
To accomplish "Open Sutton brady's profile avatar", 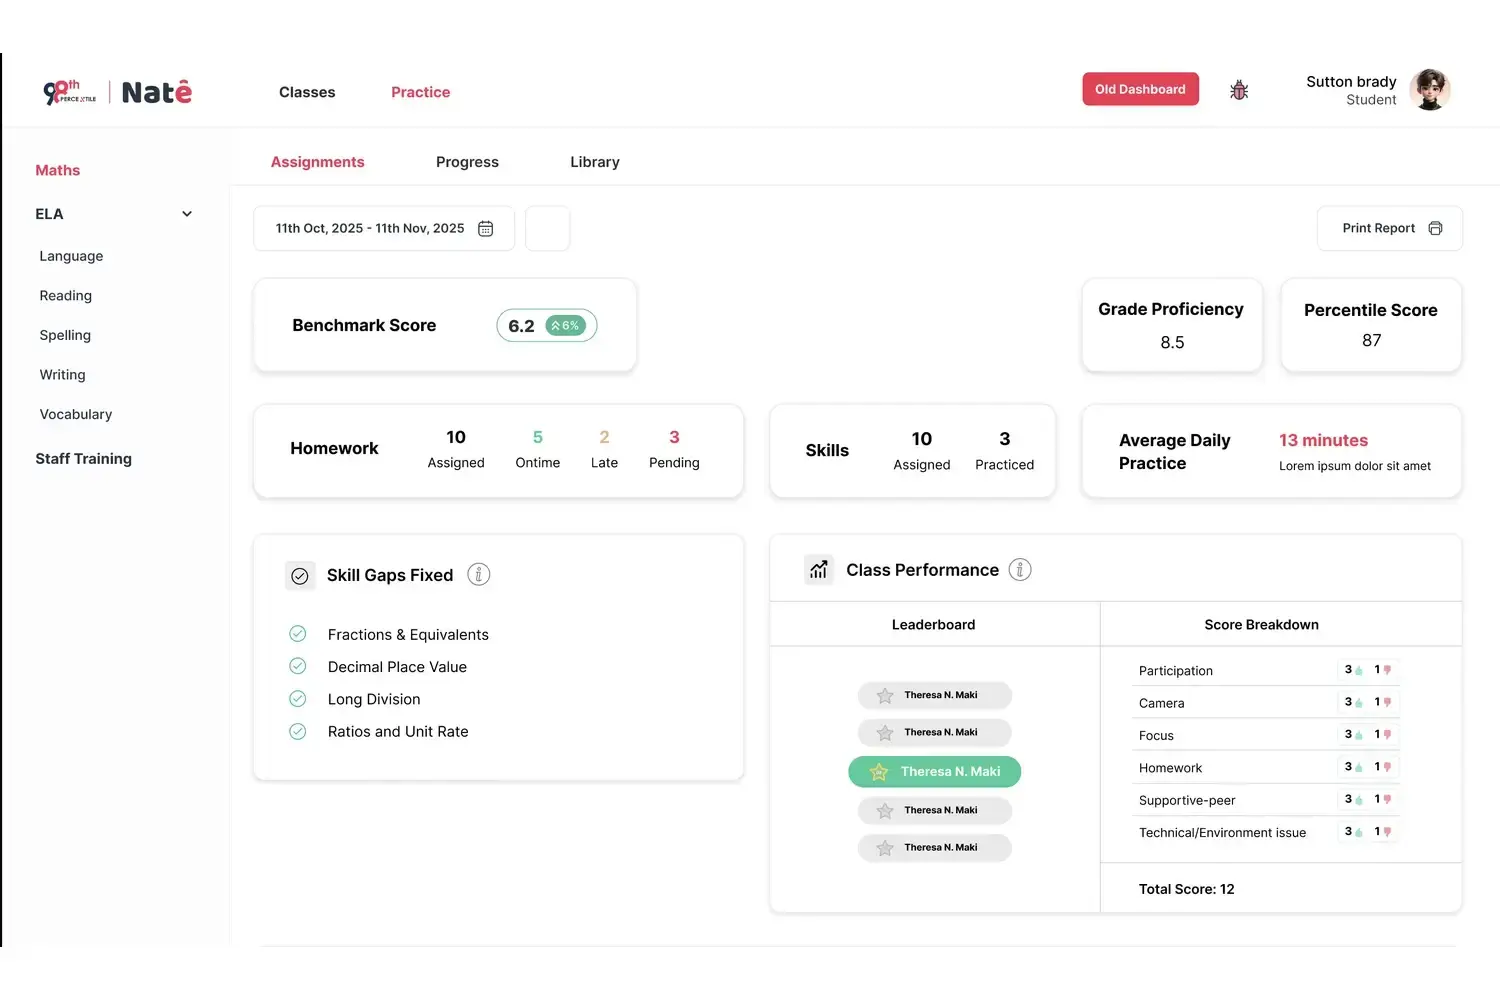I will (x=1430, y=90).
